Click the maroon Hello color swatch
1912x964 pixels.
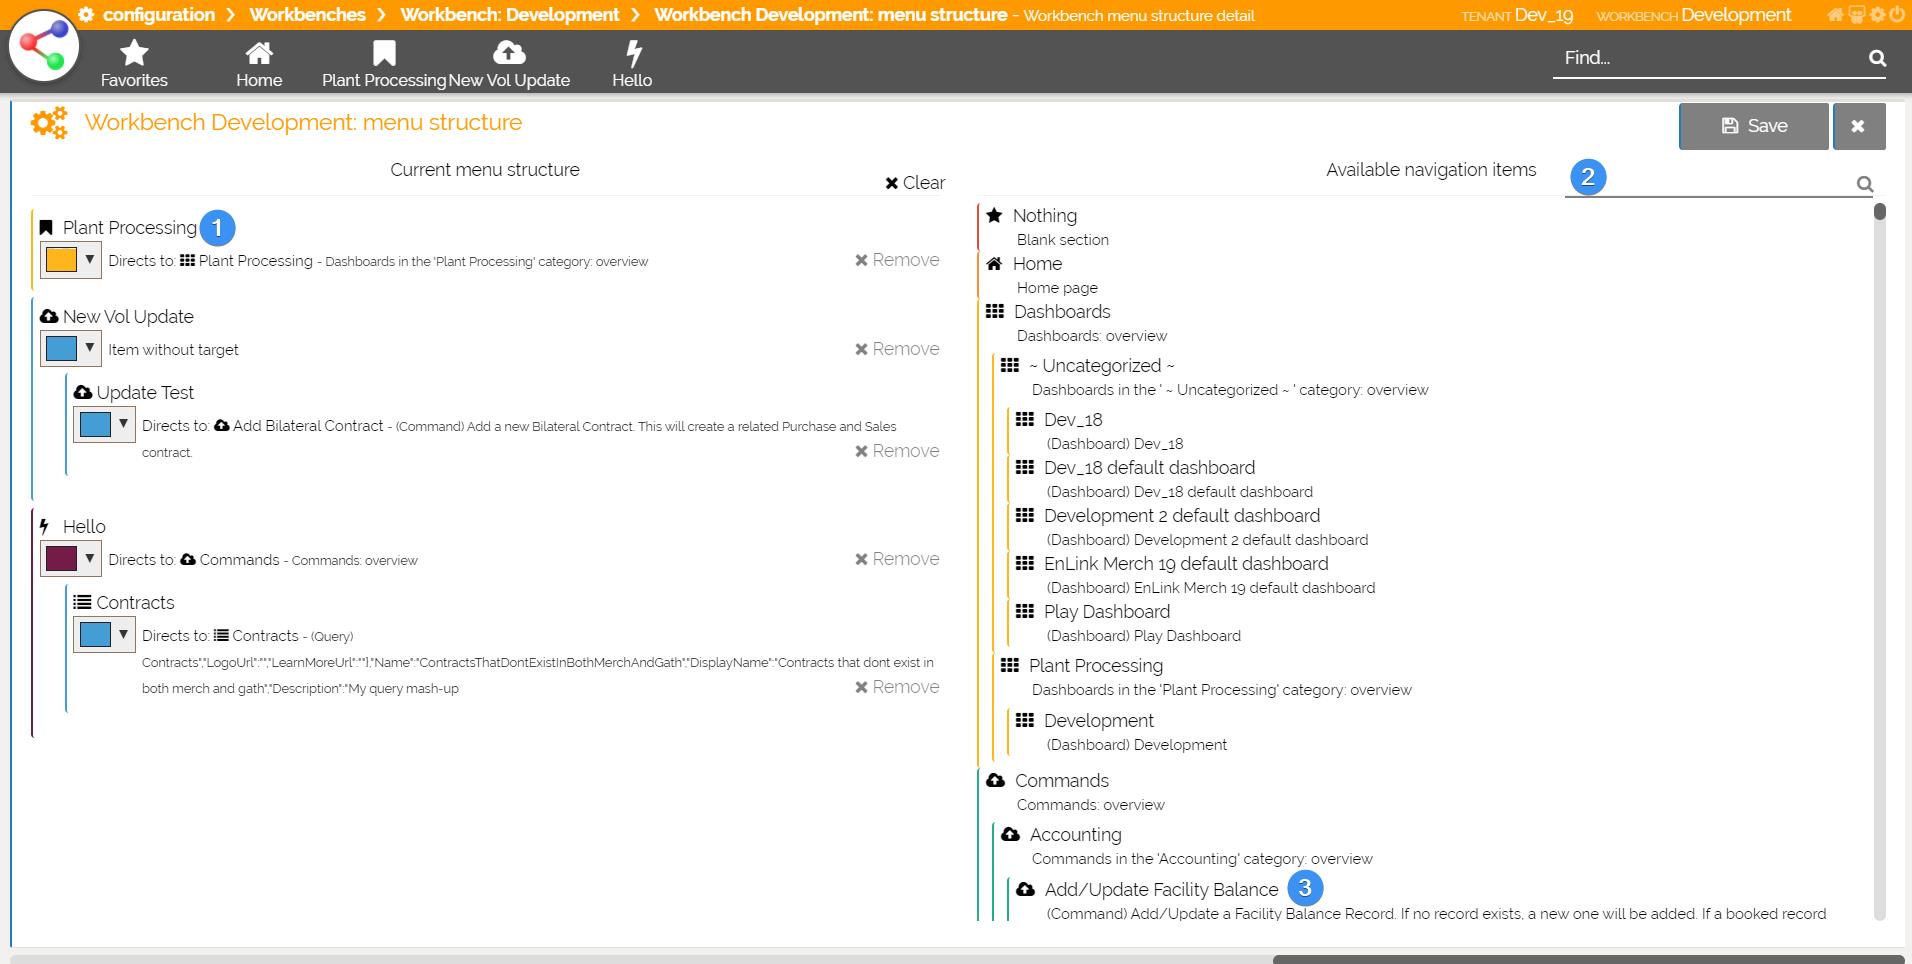[x=62, y=559]
